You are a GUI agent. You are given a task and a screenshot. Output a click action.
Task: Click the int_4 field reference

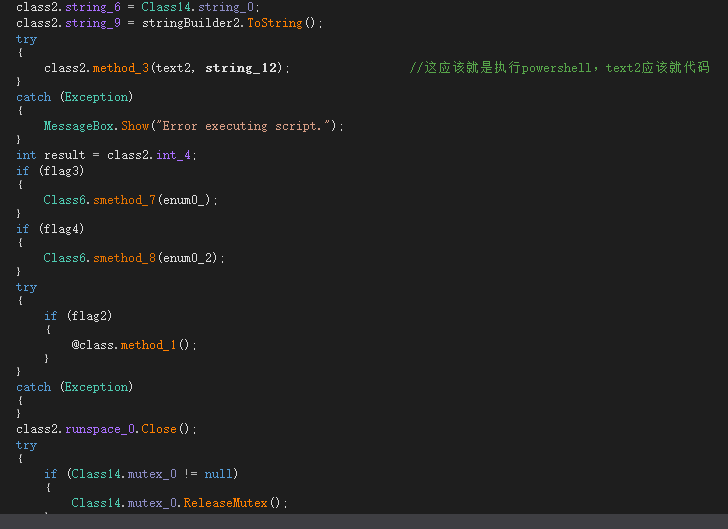176,155
